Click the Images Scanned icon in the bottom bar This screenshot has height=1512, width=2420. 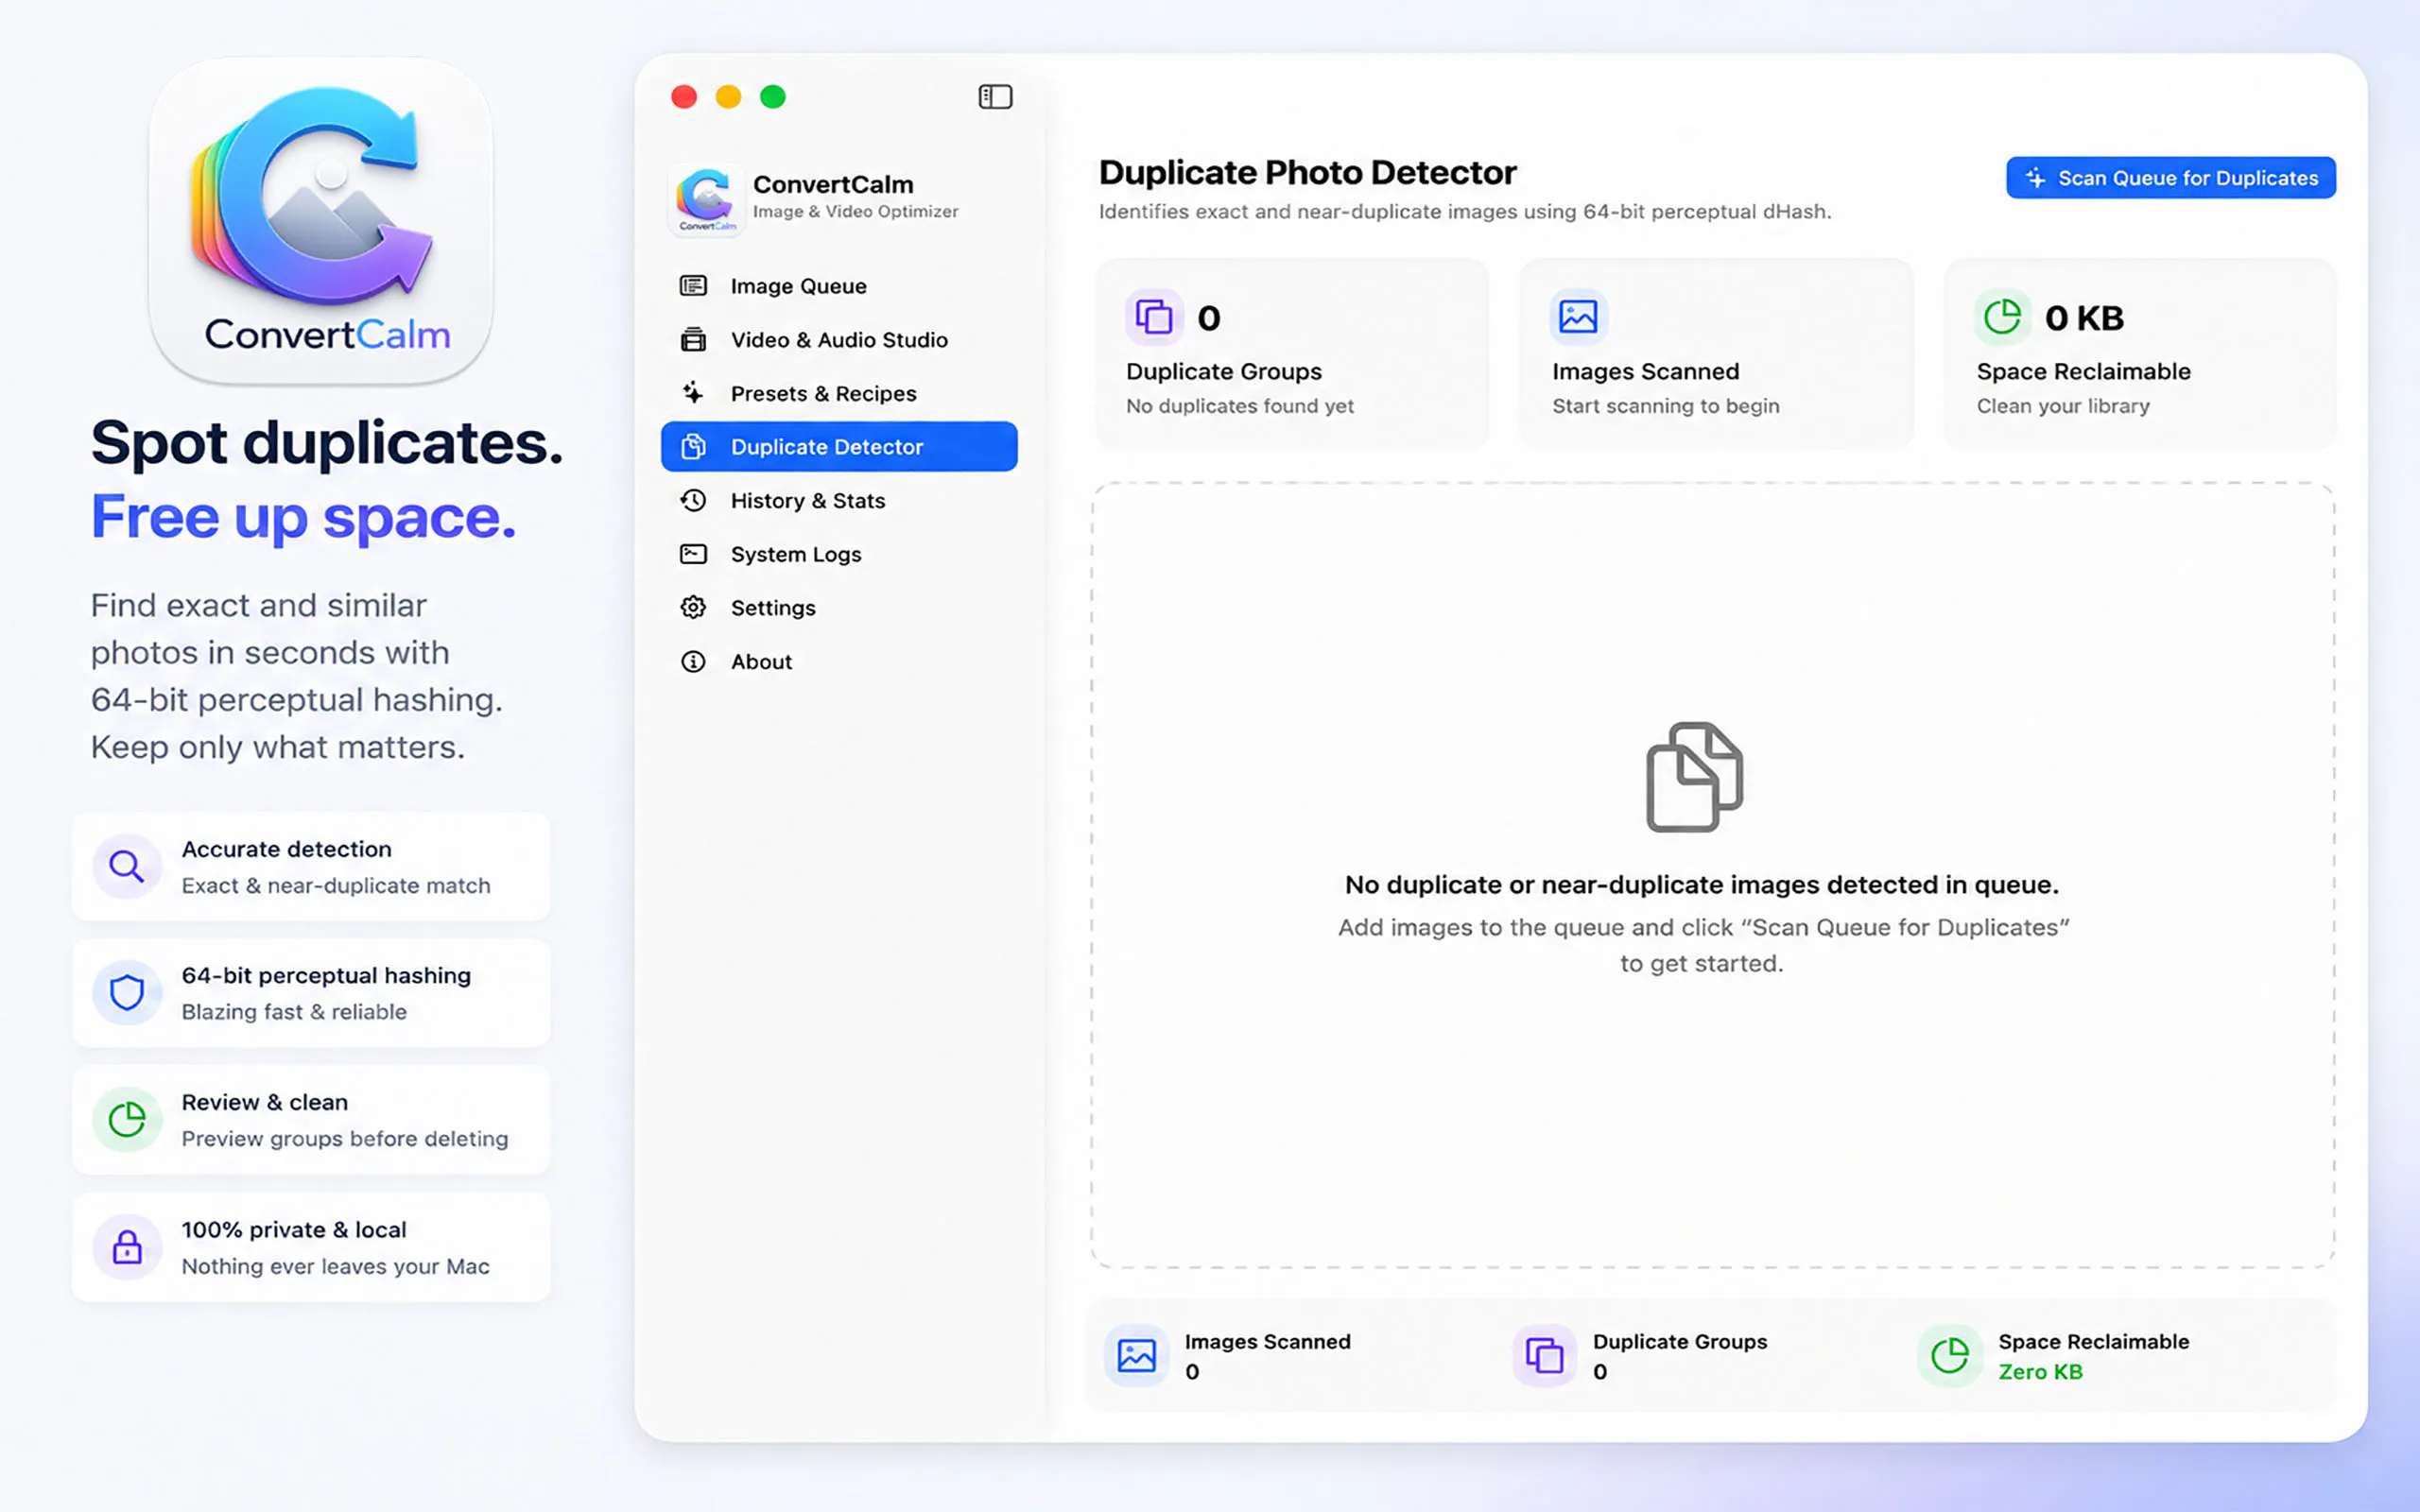(x=1136, y=1355)
